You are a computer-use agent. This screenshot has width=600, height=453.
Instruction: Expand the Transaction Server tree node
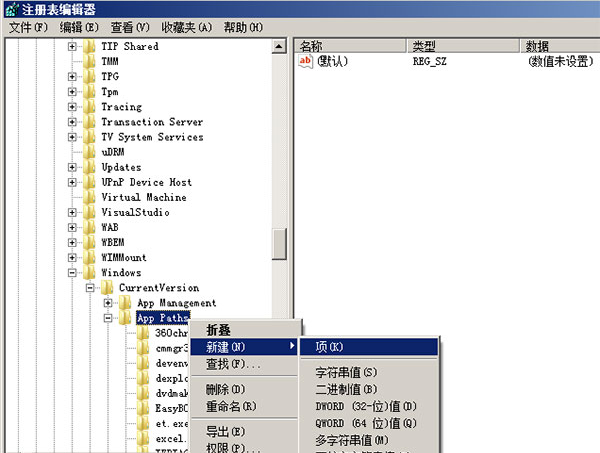tap(72, 122)
